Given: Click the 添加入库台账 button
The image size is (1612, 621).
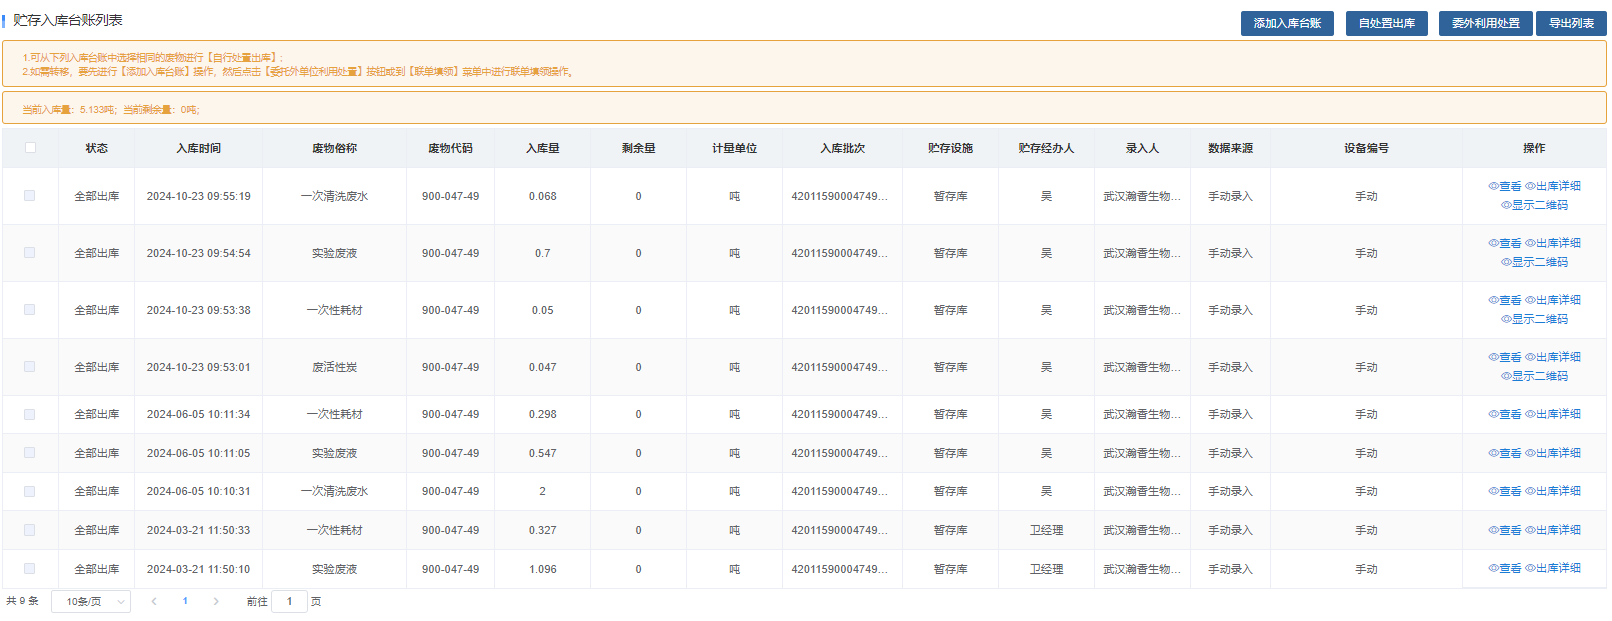Looking at the screenshot, I should (x=1287, y=23).
